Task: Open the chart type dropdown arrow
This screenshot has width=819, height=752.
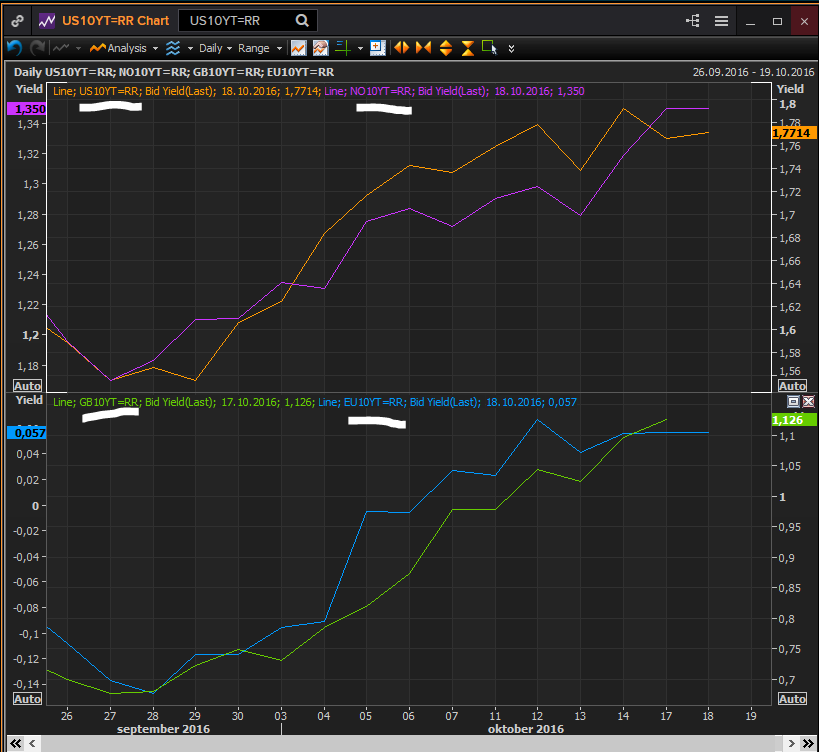Action: coord(78,49)
